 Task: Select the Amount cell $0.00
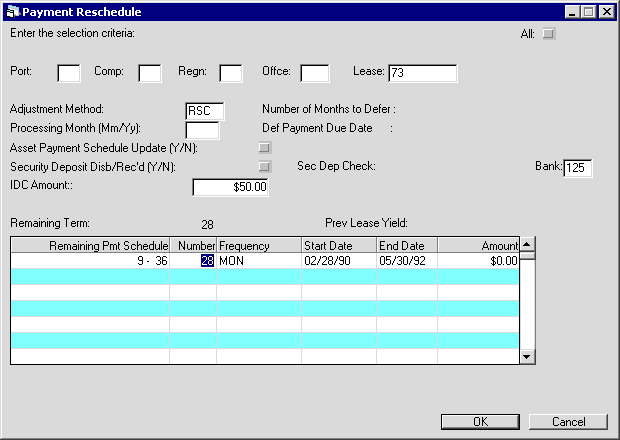(x=478, y=261)
